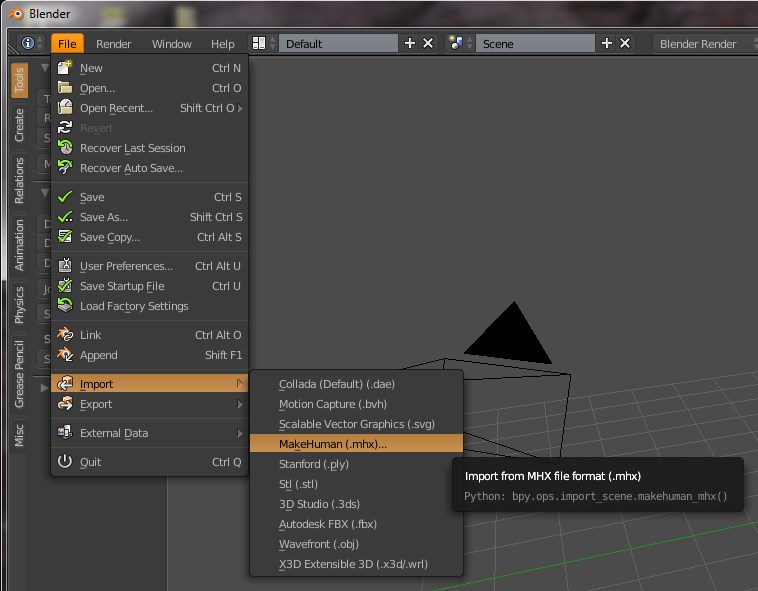Screen dimensions: 758x591
Task: Delete the current scene with X
Action: [625, 44]
